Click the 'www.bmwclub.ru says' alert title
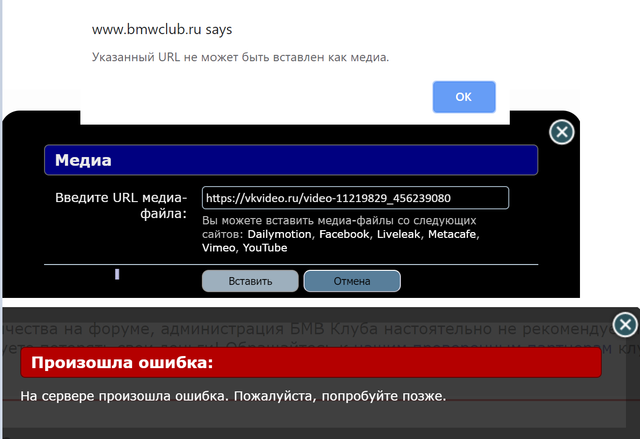Screen dimensions: 640x439 pos(162,29)
